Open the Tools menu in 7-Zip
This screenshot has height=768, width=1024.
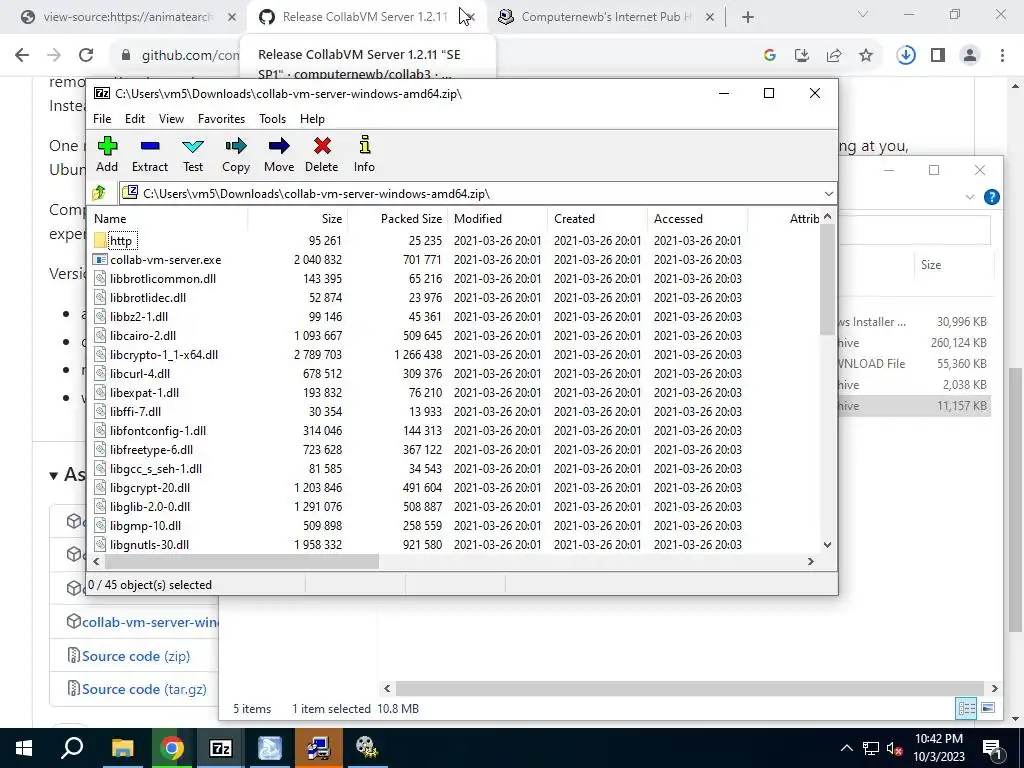coord(272,119)
